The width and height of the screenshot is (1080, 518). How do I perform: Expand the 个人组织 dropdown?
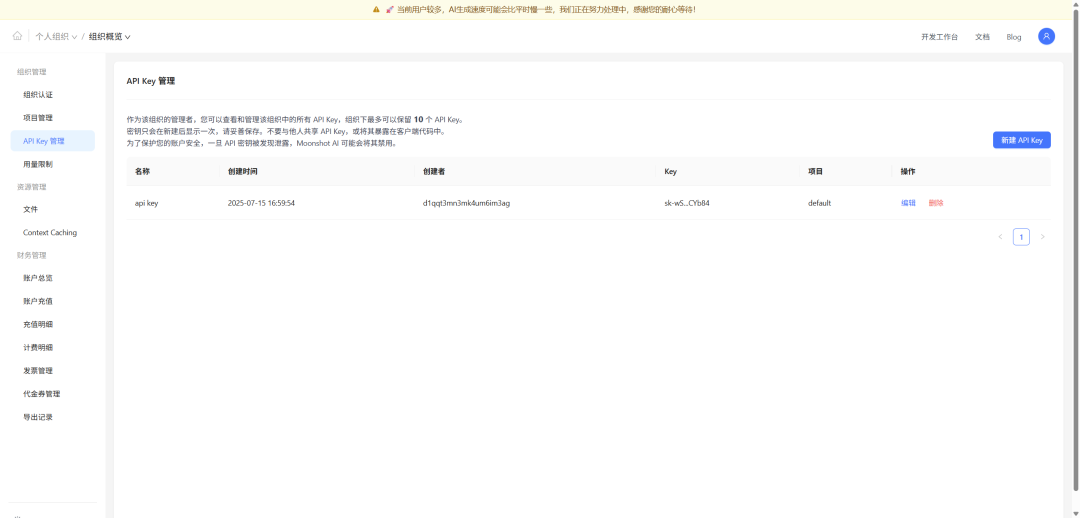pos(56,37)
